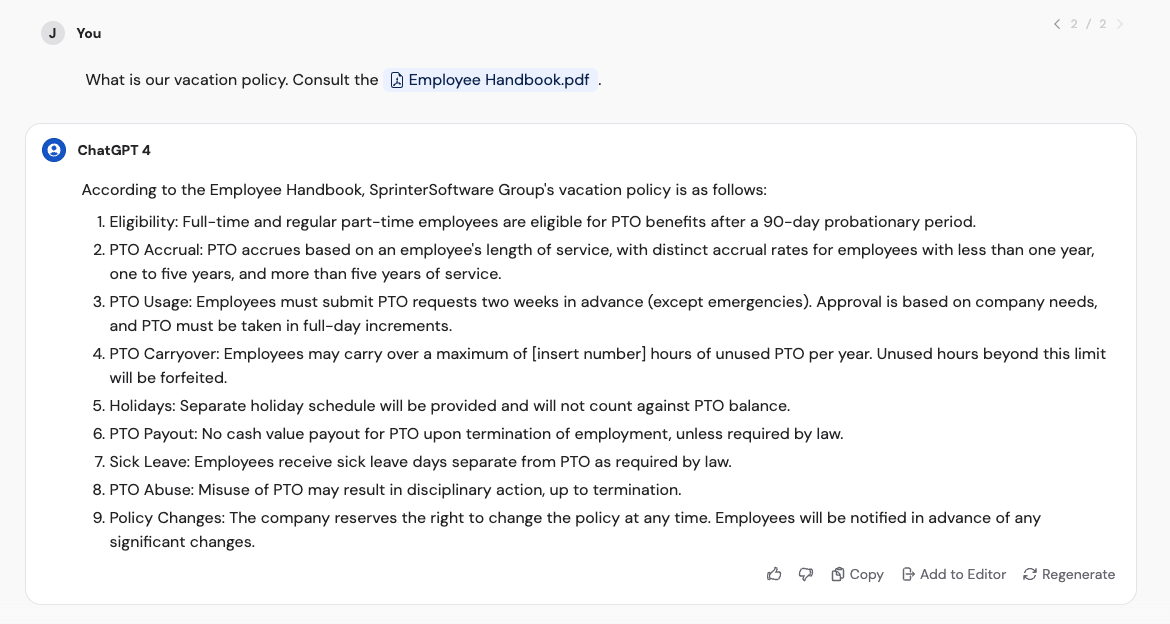Go to the previous response with the left chevron
The image size is (1170, 624).
[1057, 24]
